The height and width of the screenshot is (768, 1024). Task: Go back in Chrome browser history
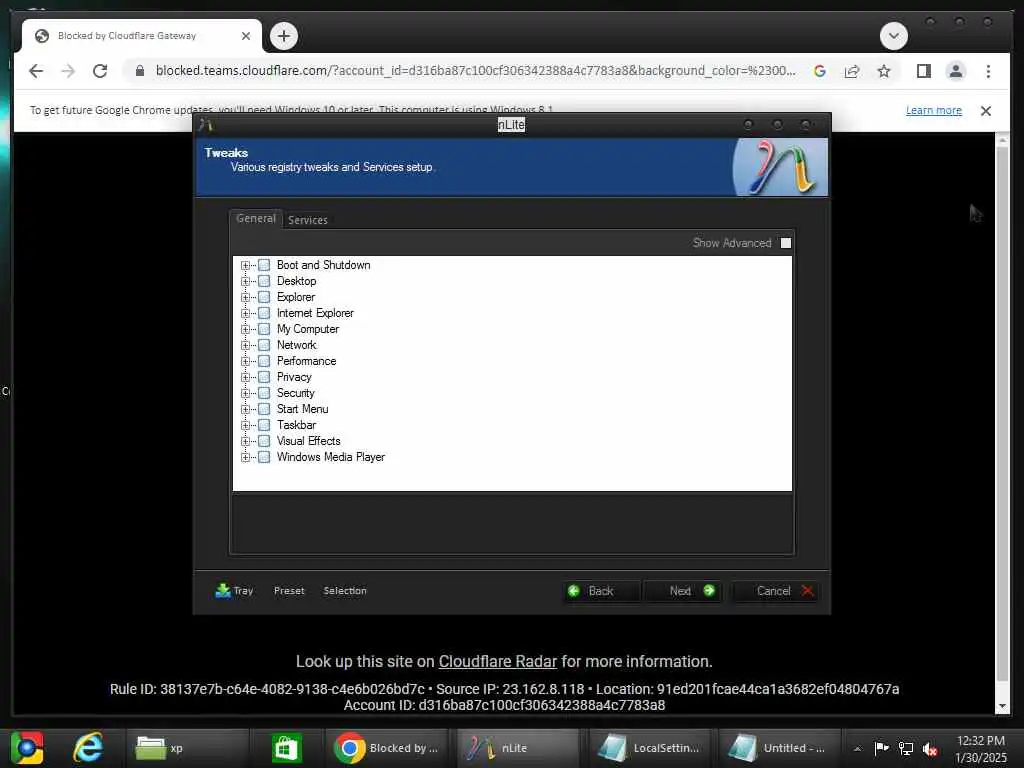point(36,71)
